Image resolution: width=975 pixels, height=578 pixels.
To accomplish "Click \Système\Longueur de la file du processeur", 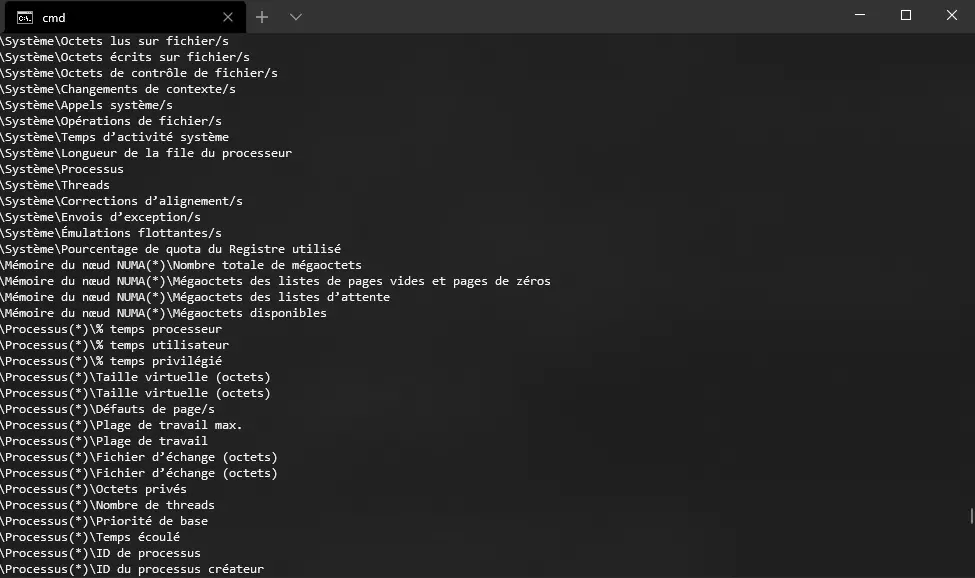I will click(146, 153).
